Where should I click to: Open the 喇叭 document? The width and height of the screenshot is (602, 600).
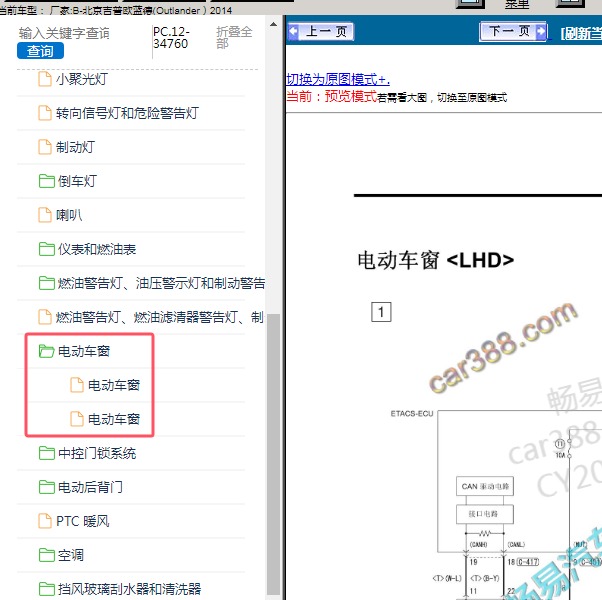click(x=69, y=215)
